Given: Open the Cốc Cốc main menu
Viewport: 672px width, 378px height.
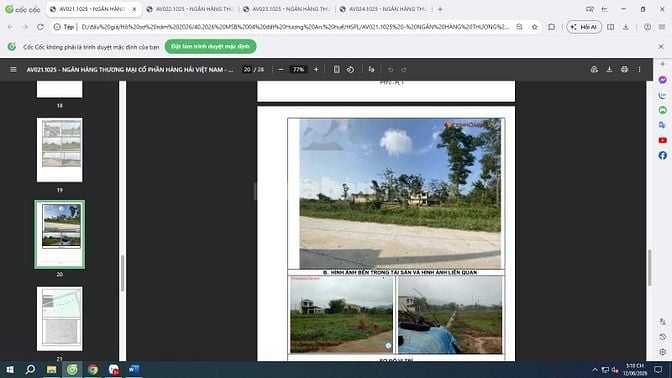Looking at the screenshot, I should click(x=662, y=27).
